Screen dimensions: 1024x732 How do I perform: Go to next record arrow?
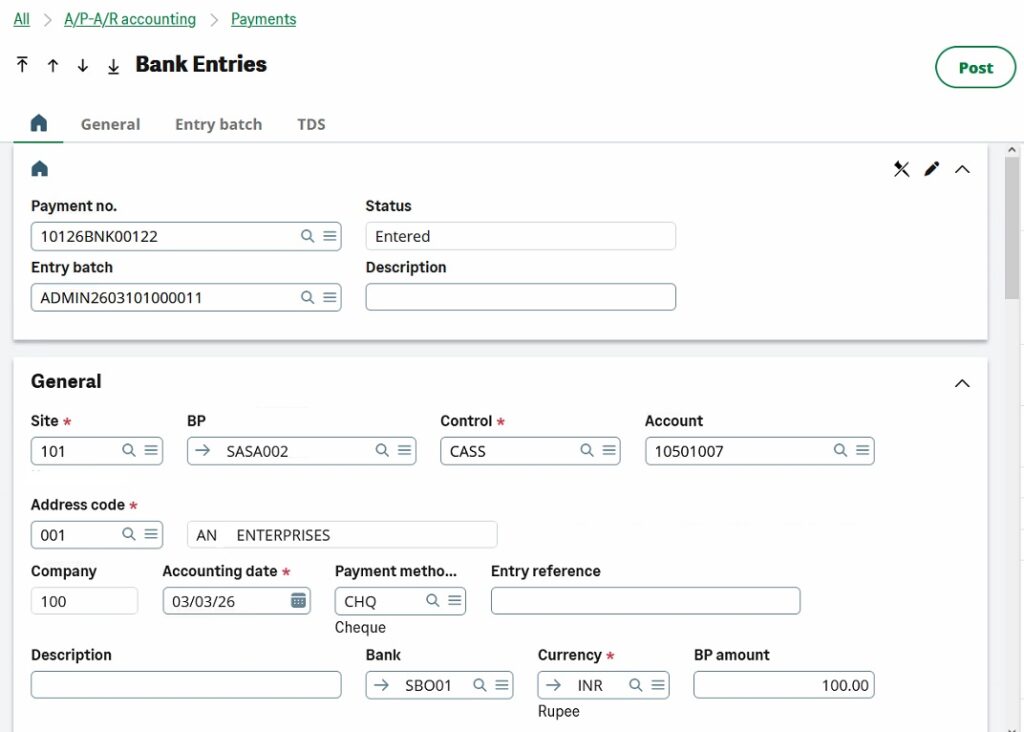pyautogui.click(x=83, y=65)
